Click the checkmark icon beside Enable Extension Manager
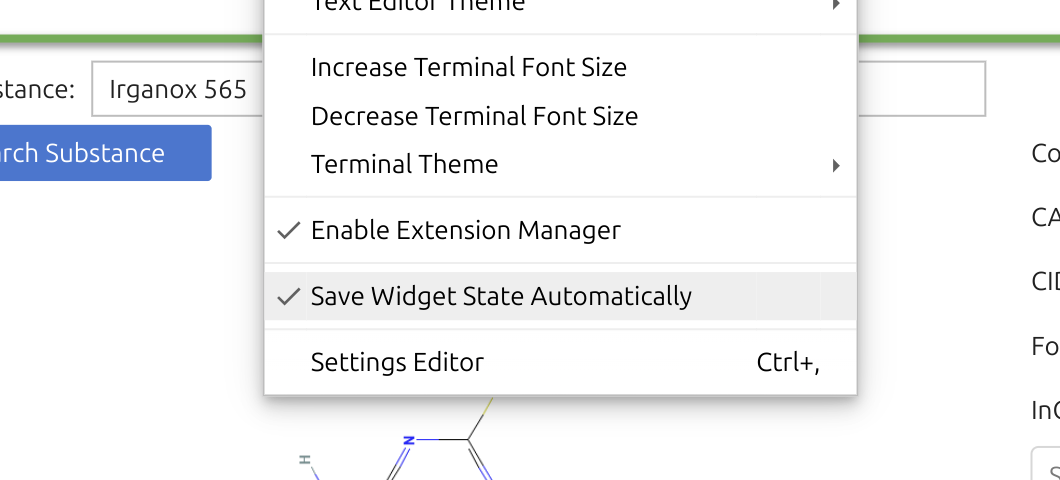 (x=289, y=231)
